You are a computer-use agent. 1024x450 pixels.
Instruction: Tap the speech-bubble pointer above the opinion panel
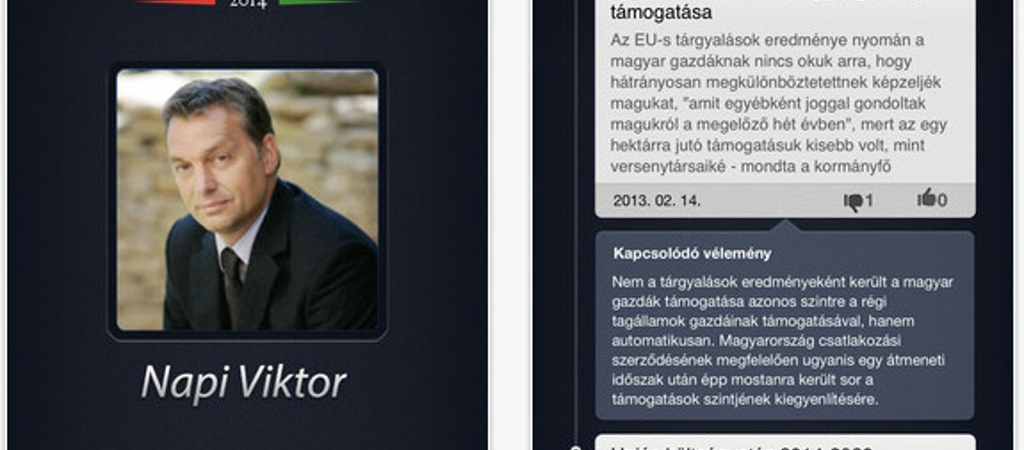pos(786,225)
